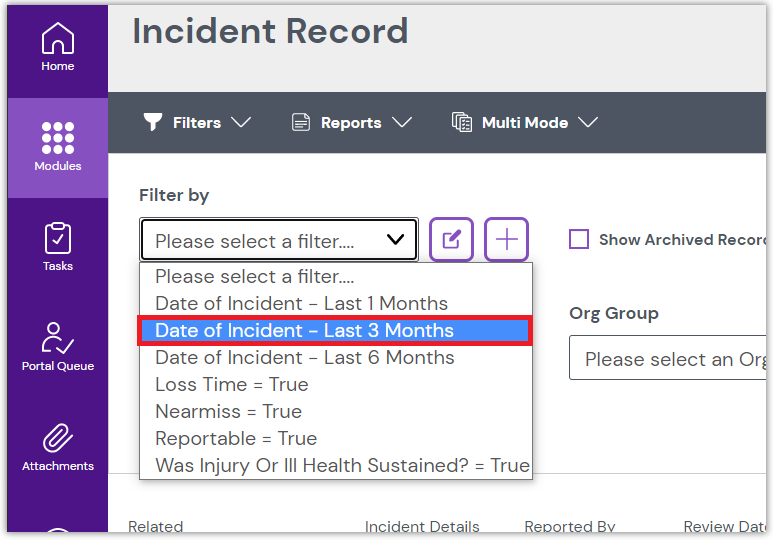Click the funnel Filters icon
Image resolution: width=773 pixels, height=540 pixels.
152,122
